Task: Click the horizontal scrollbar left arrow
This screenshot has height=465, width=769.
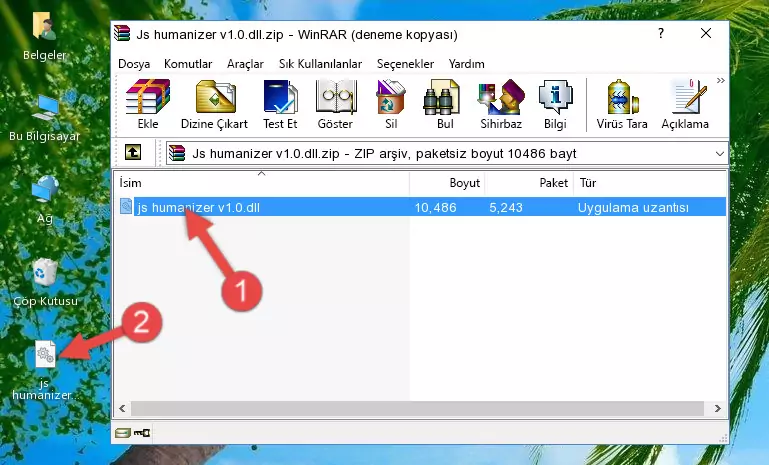Action: click(x=122, y=408)
